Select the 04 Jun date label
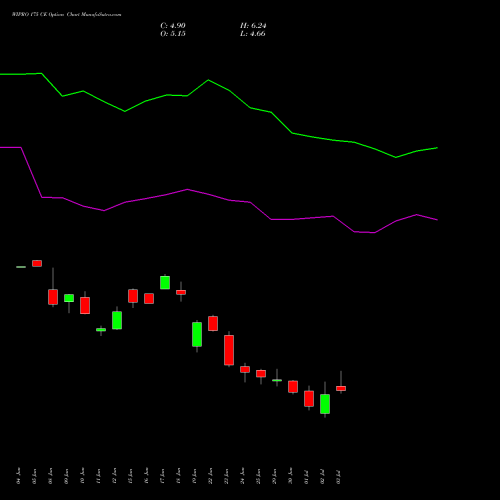The image size is (500, 500). 19,476
